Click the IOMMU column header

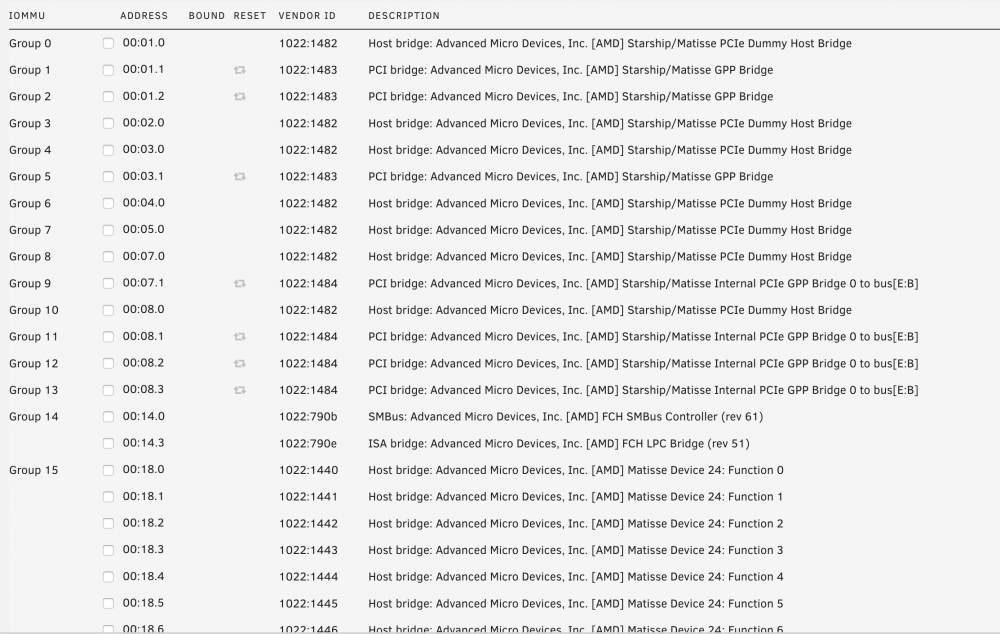[27, 15]
